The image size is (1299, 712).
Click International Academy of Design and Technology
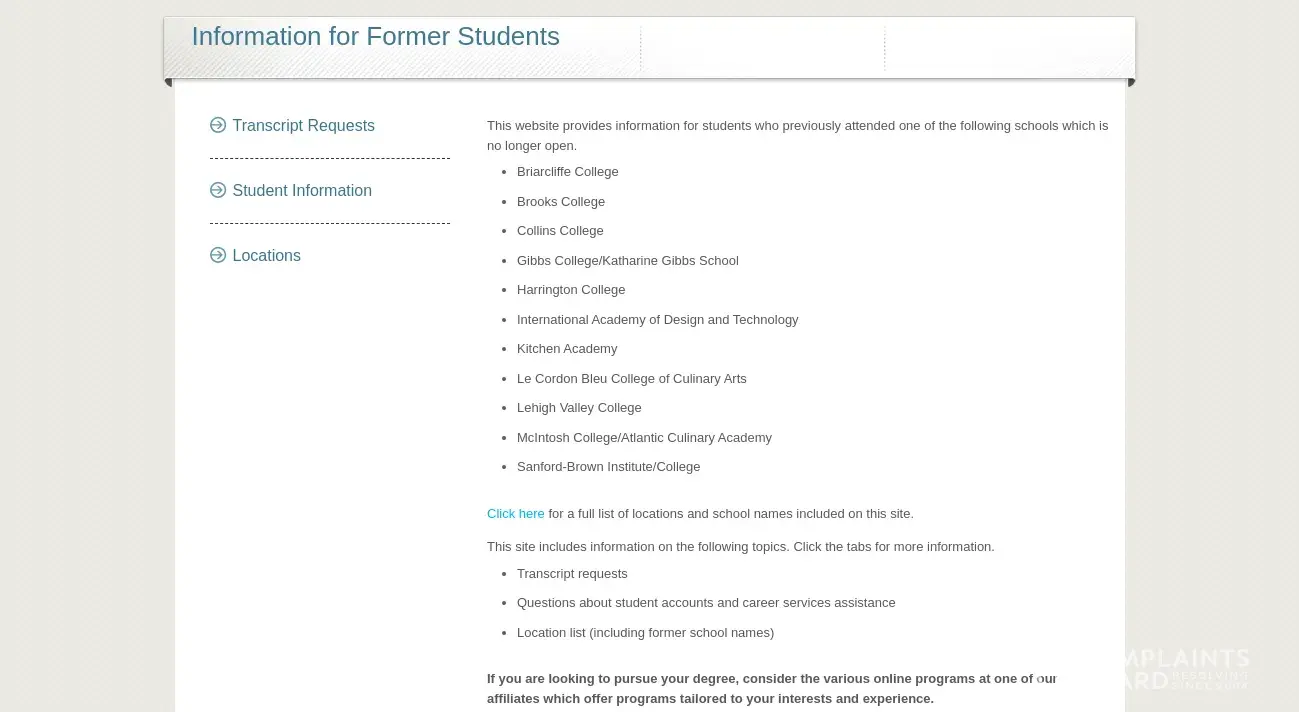pyautogui.click(x=657, y=320)
